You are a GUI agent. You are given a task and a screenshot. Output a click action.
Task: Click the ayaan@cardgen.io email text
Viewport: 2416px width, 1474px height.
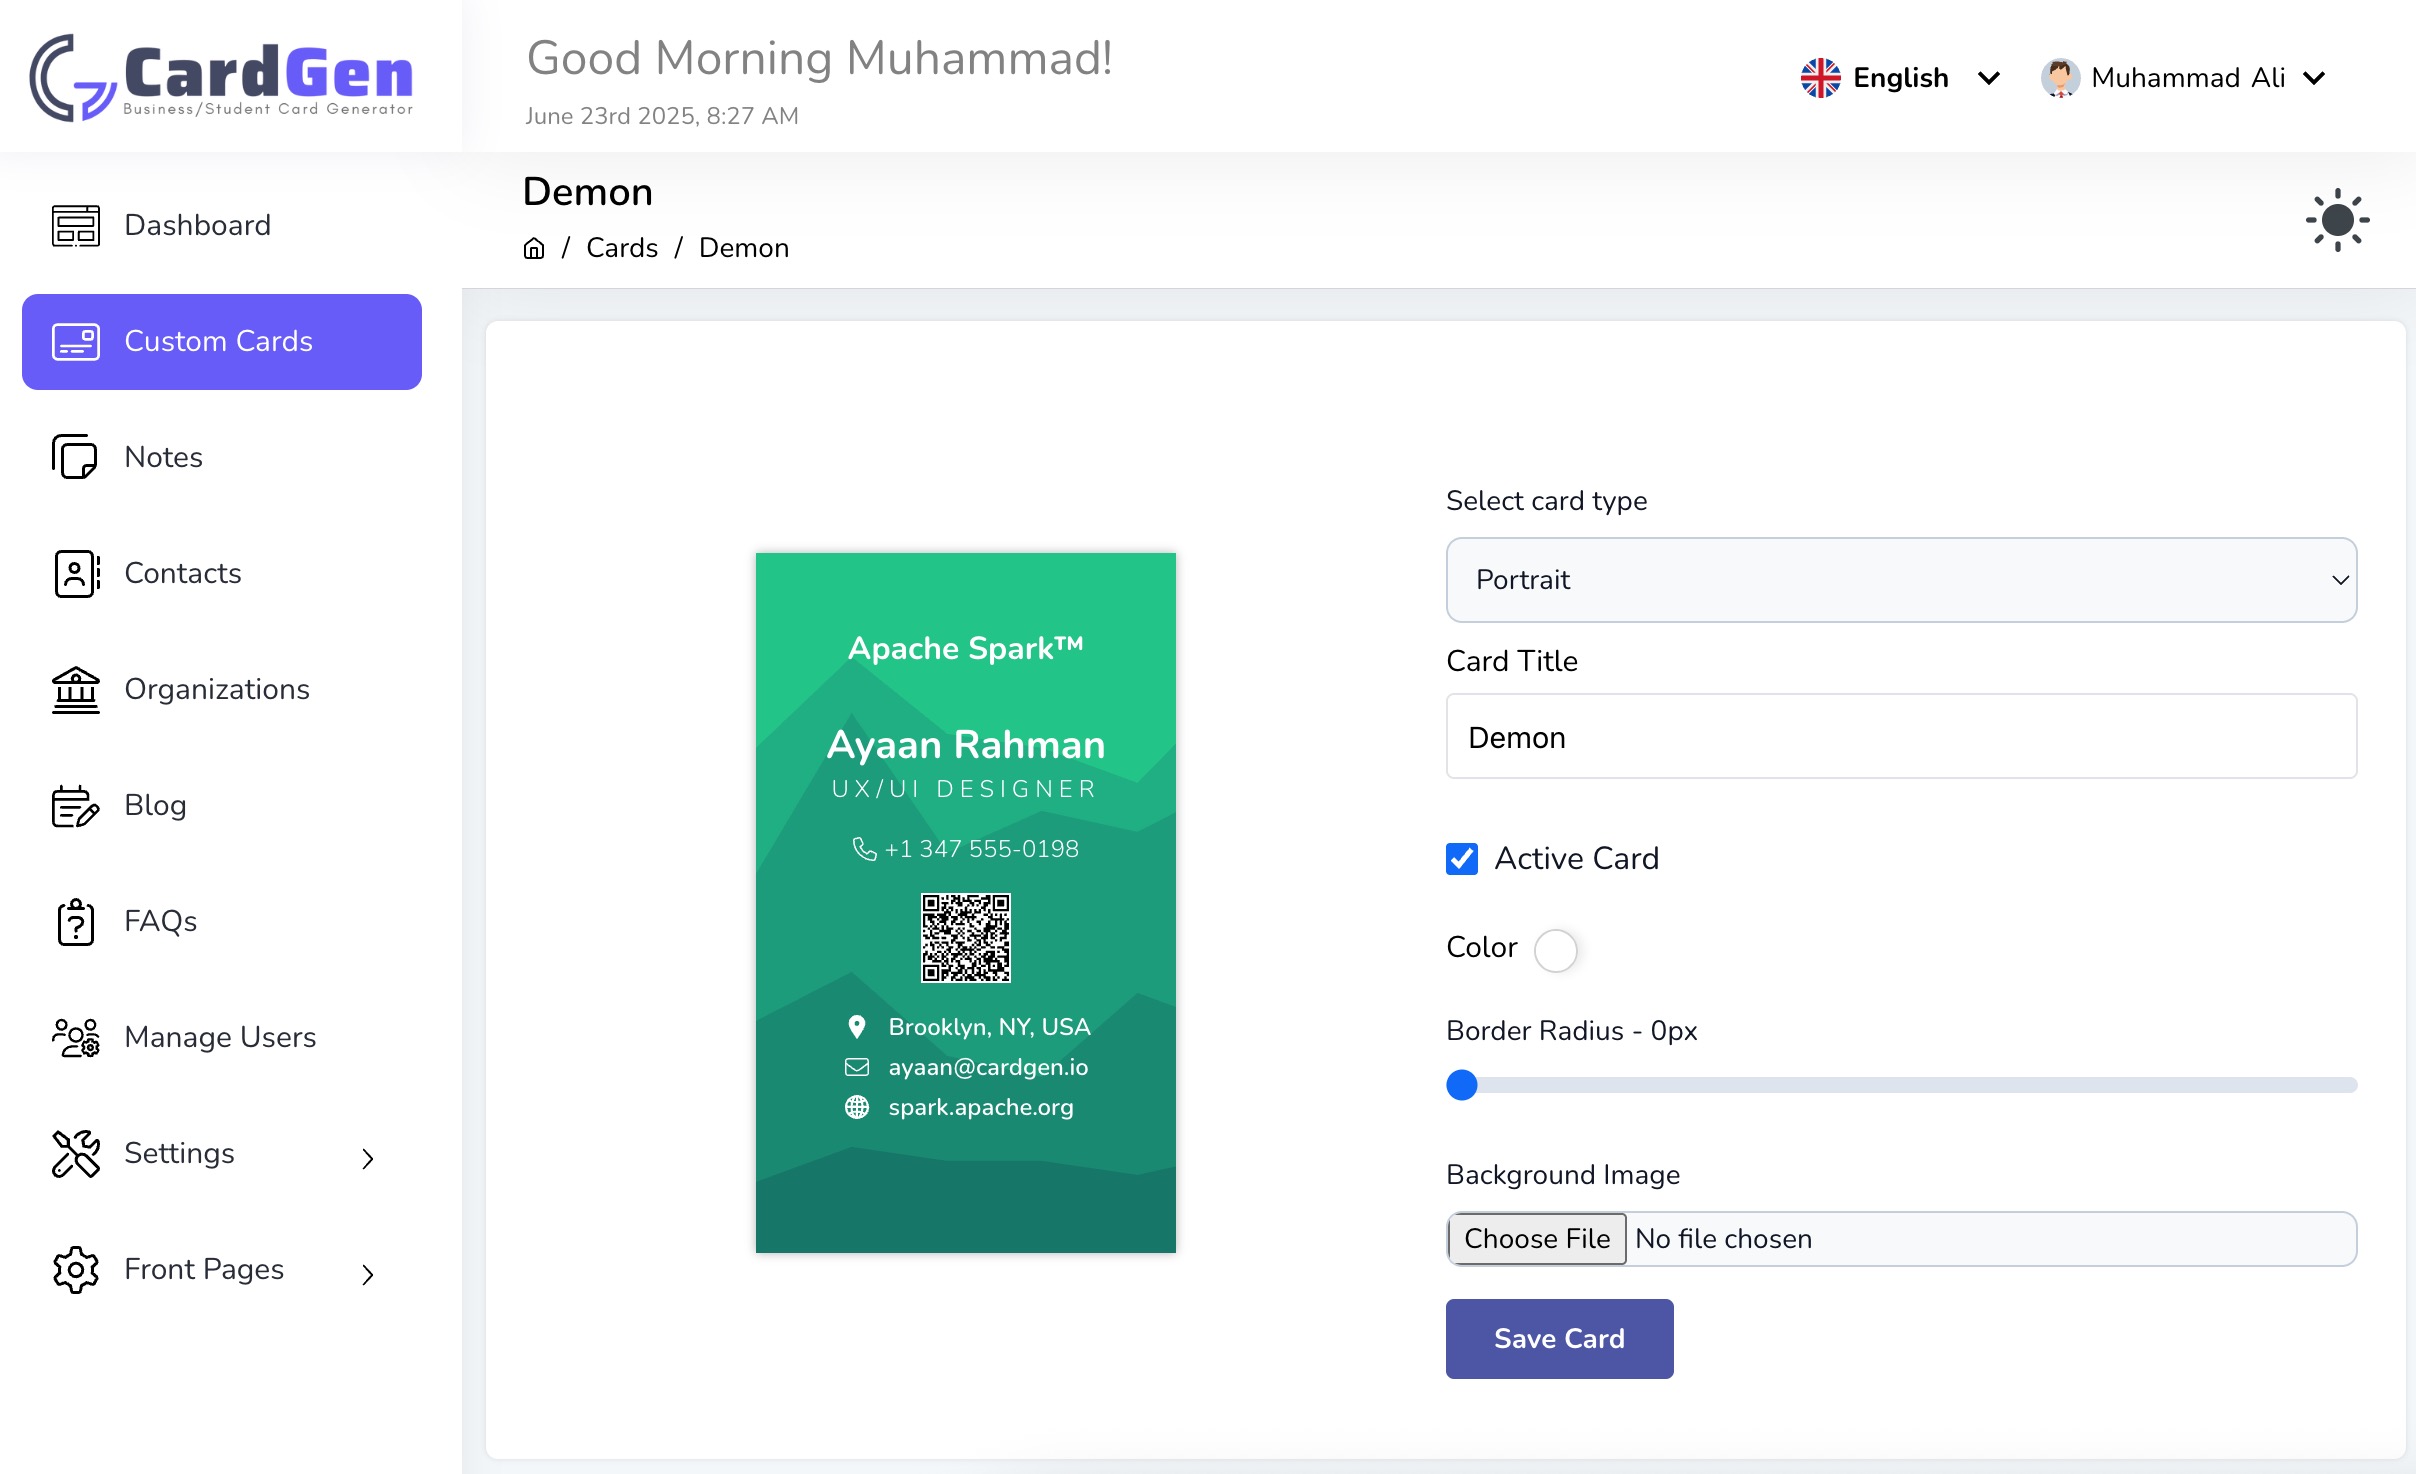pos(988,1067)
